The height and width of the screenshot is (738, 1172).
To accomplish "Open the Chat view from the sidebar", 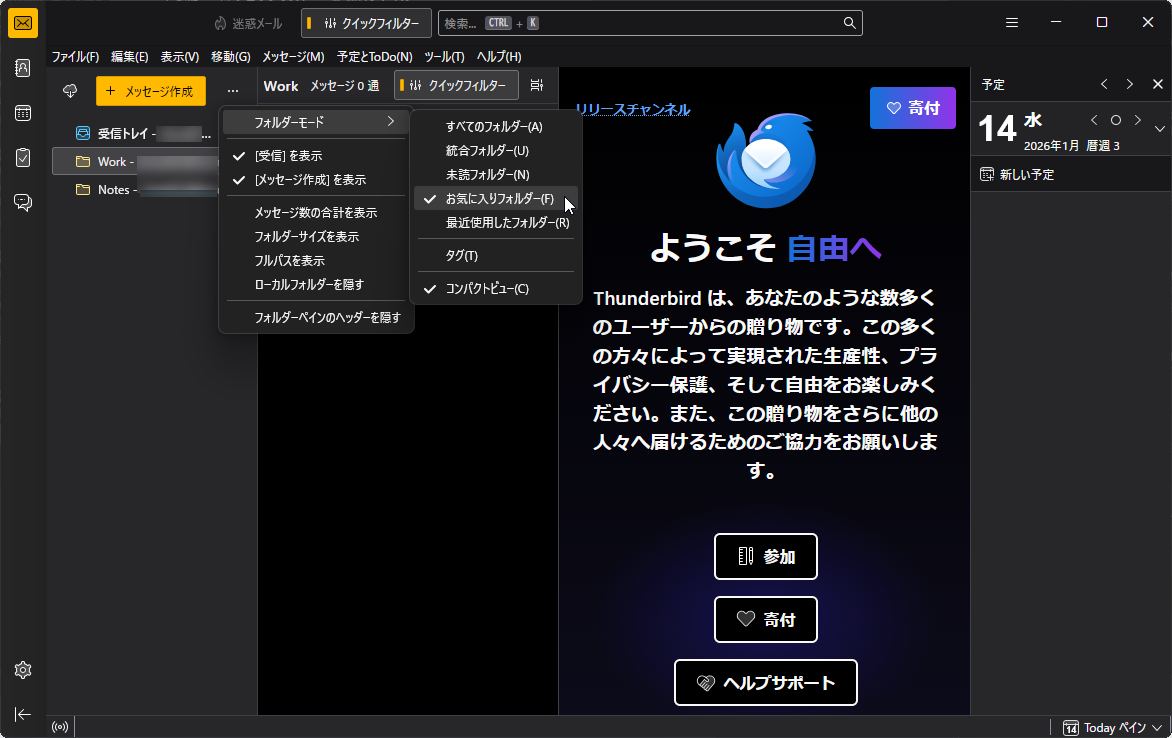I will pos(22,202).
